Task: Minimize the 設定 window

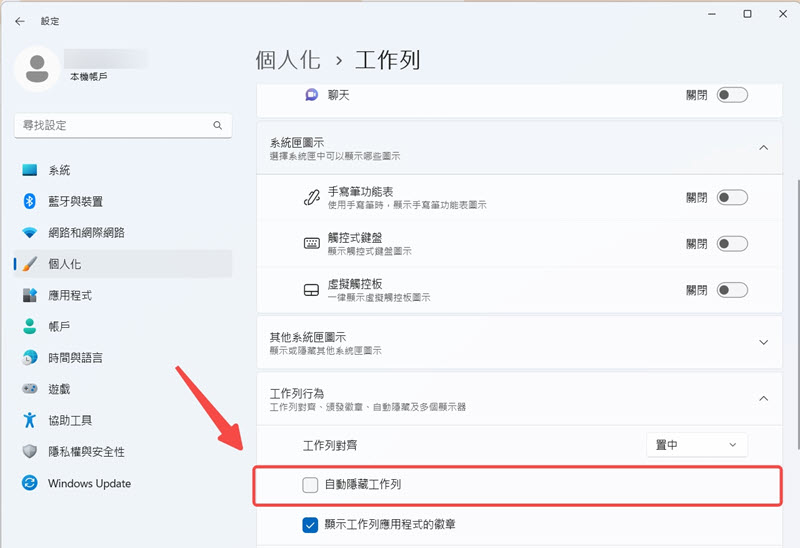Action: [712, 14]
